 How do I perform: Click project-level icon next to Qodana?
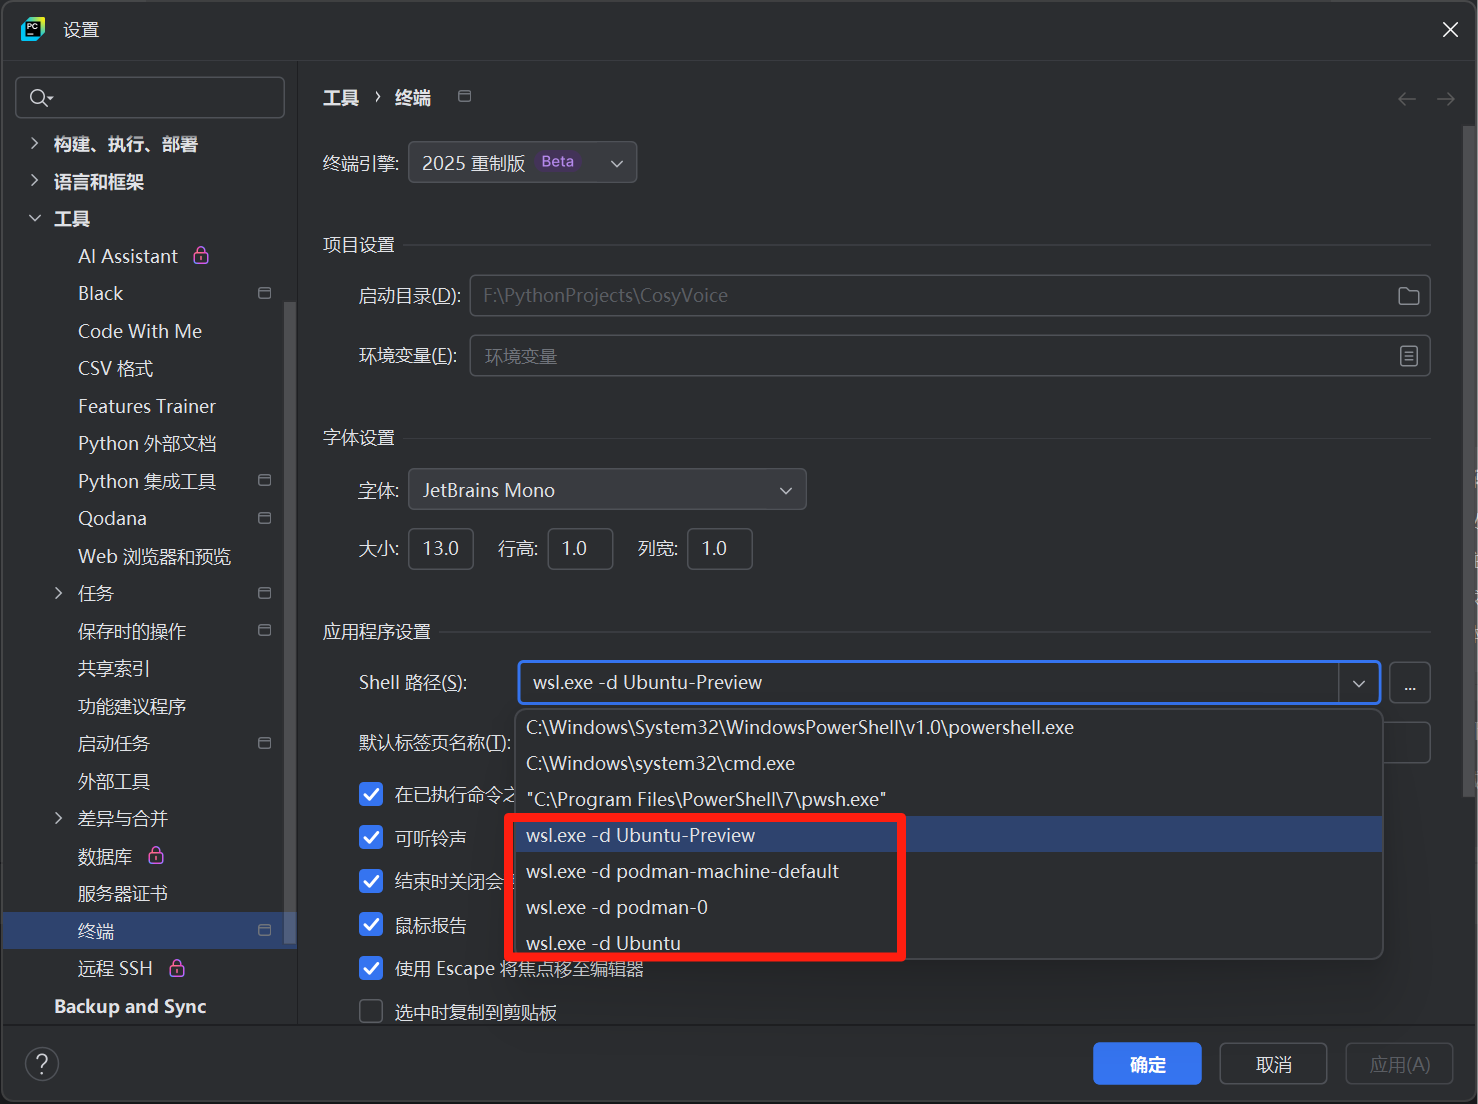[x=264, y=518]
